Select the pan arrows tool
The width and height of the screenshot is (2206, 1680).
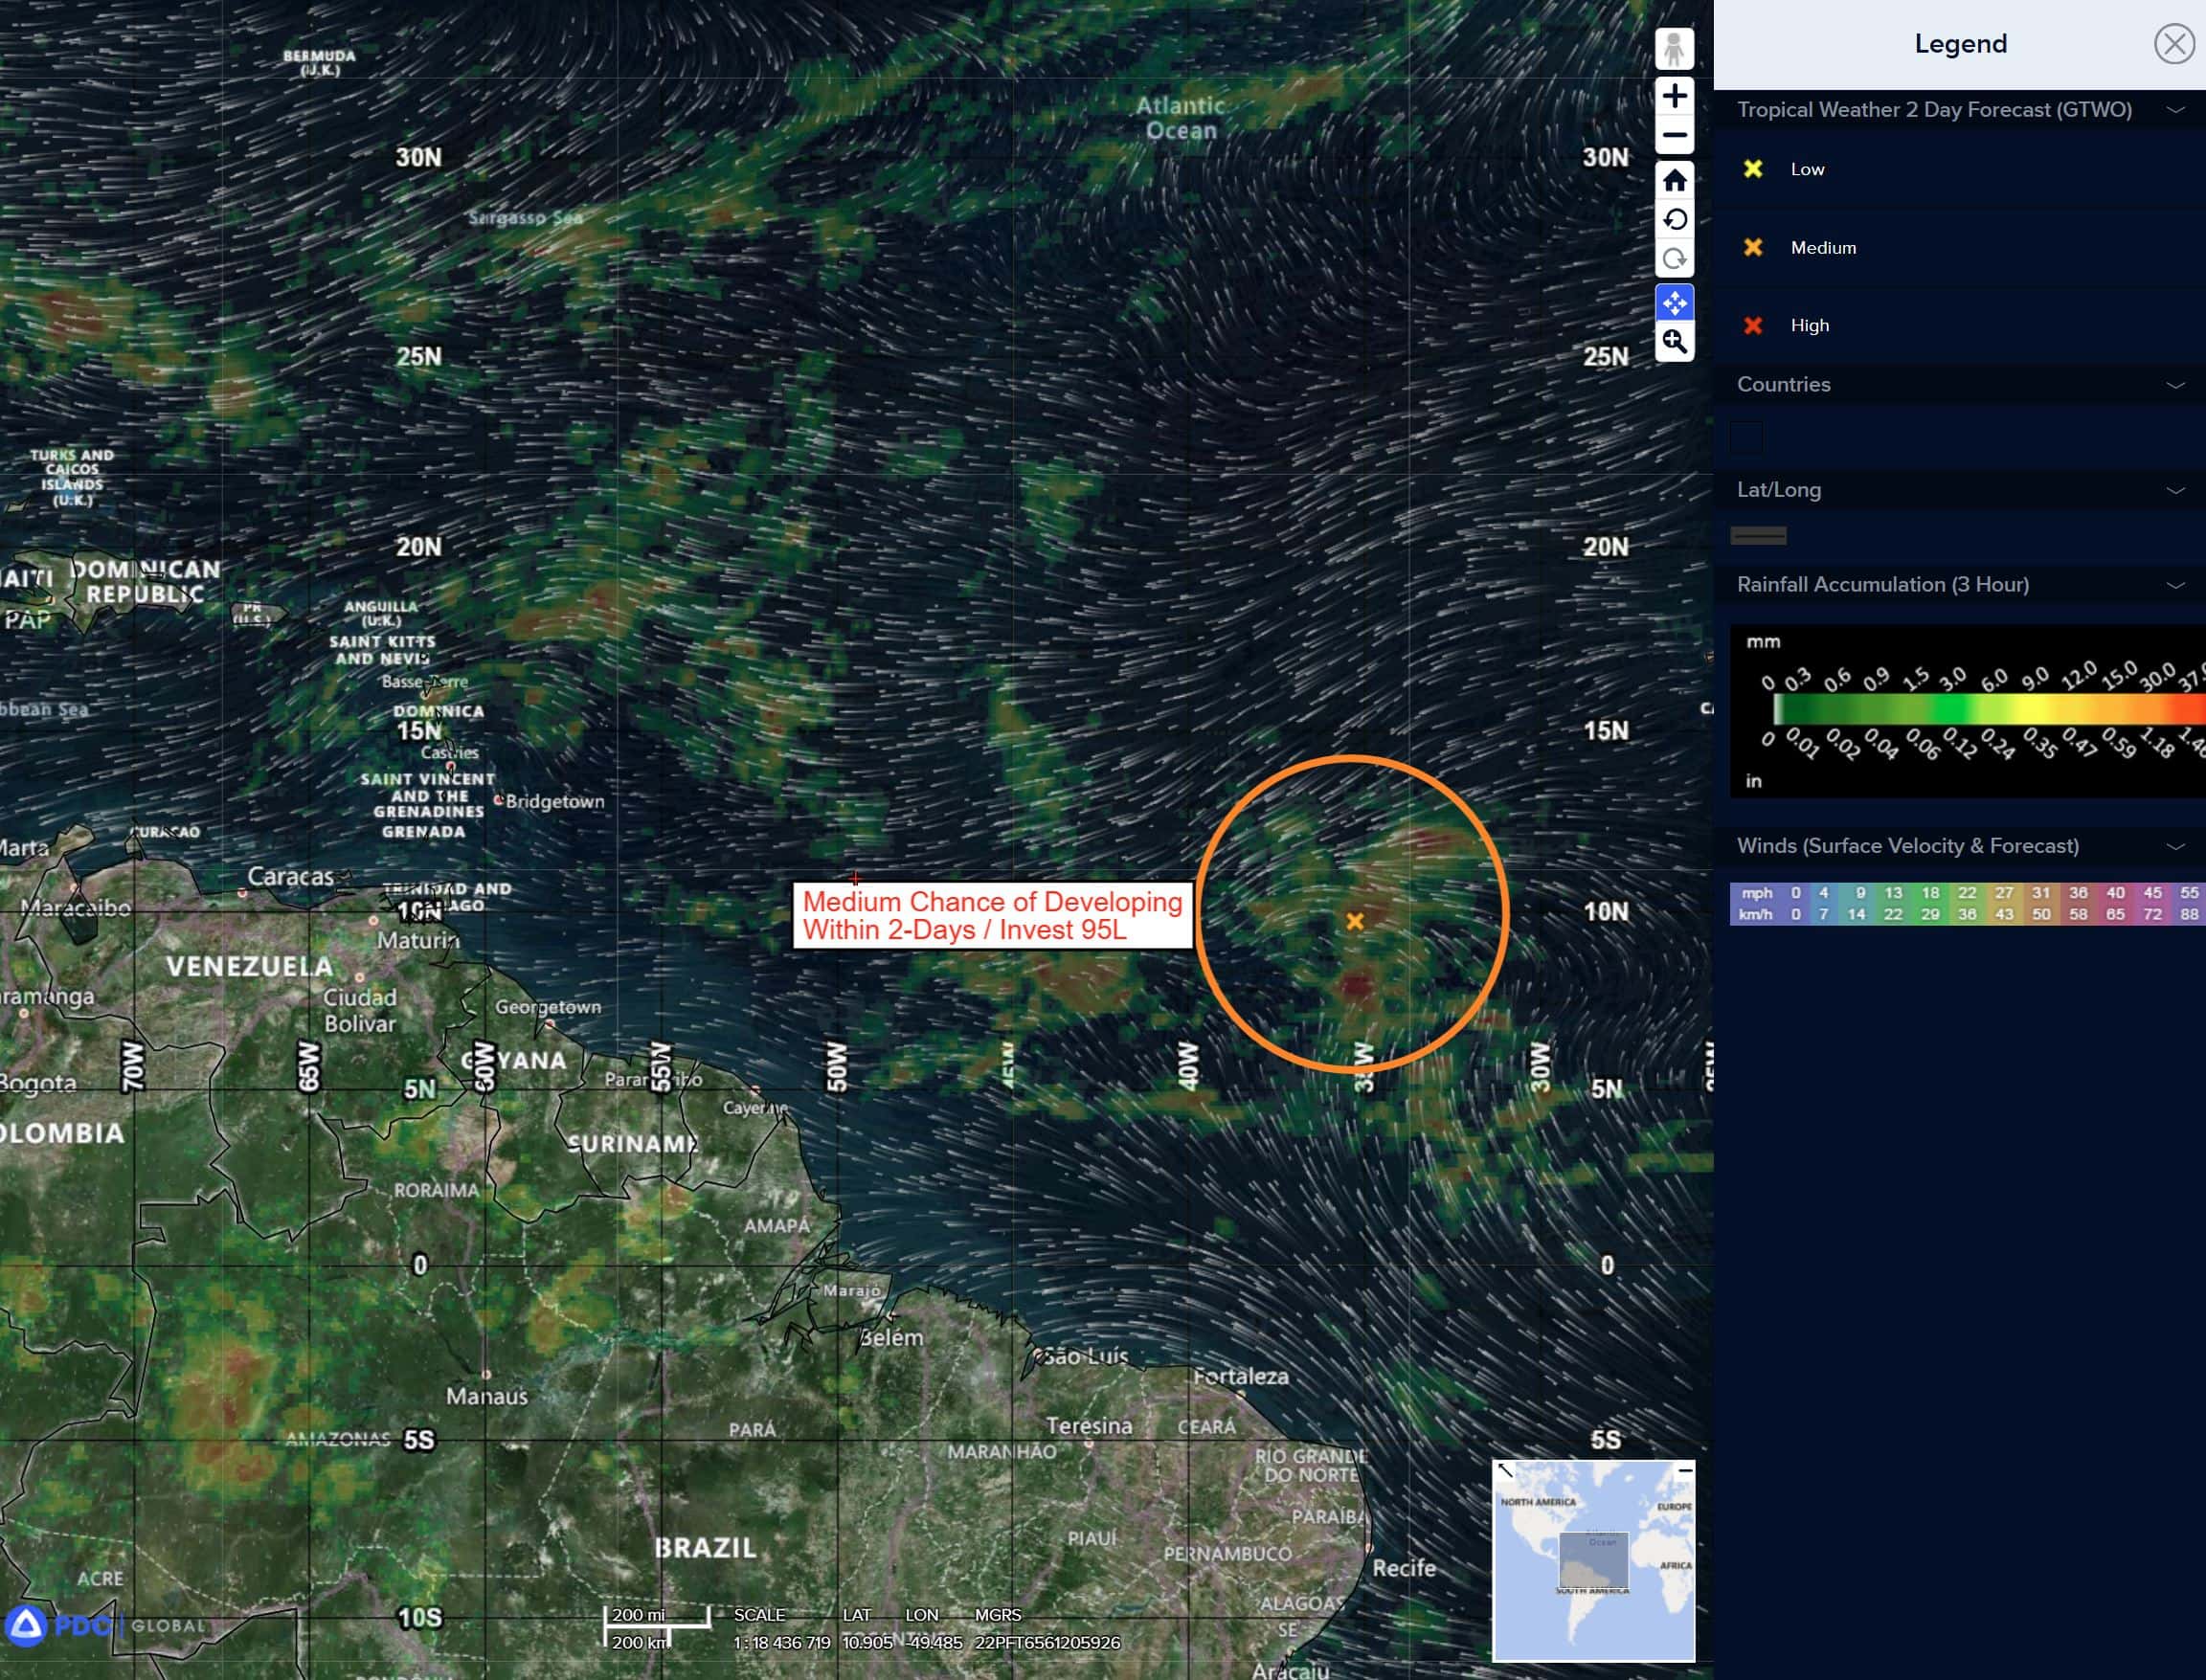pyautogui.click(x=1674, y=302)
